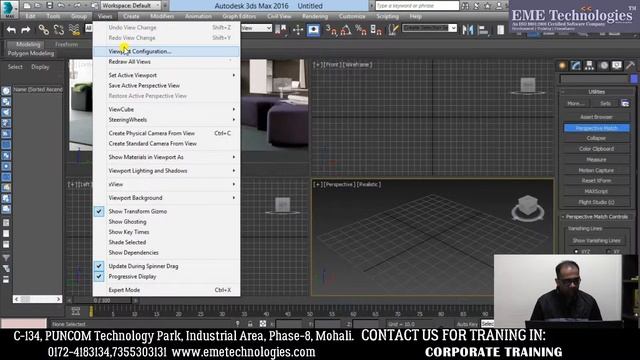Expand the Set Active Viewport submenu
Viewport: 640px width, 360px height.
tap(167, 75)
